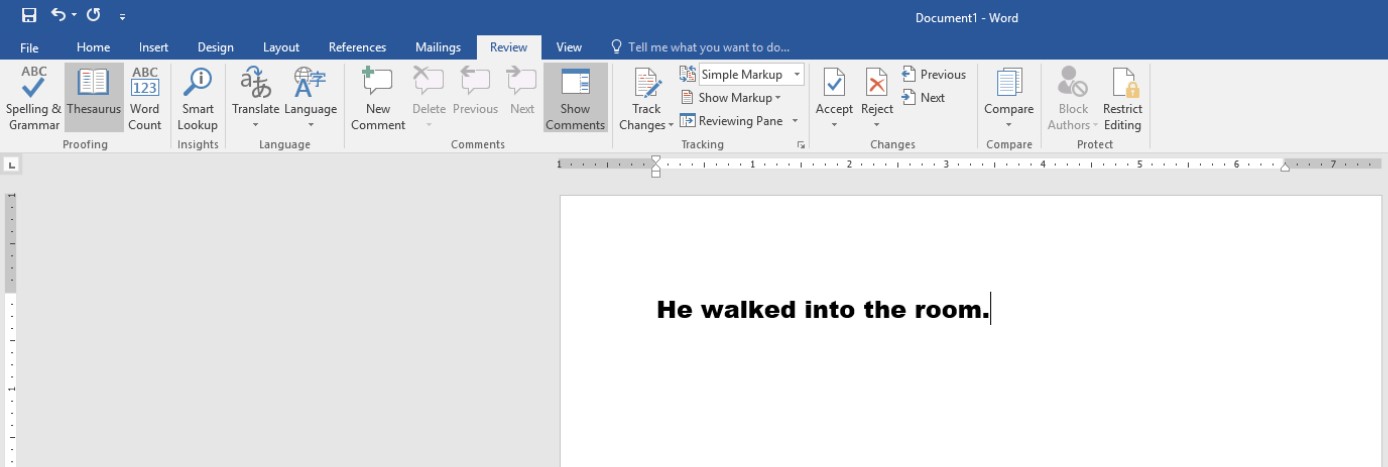Expand the Reviewing Pane dropdown arrow

795,121
